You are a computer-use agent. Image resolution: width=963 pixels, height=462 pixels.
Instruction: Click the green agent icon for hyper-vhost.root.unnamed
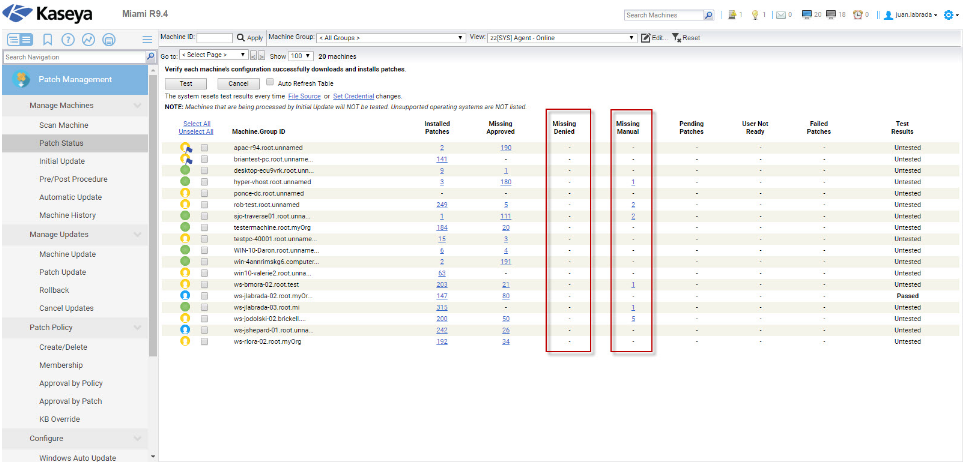point(185,182)
